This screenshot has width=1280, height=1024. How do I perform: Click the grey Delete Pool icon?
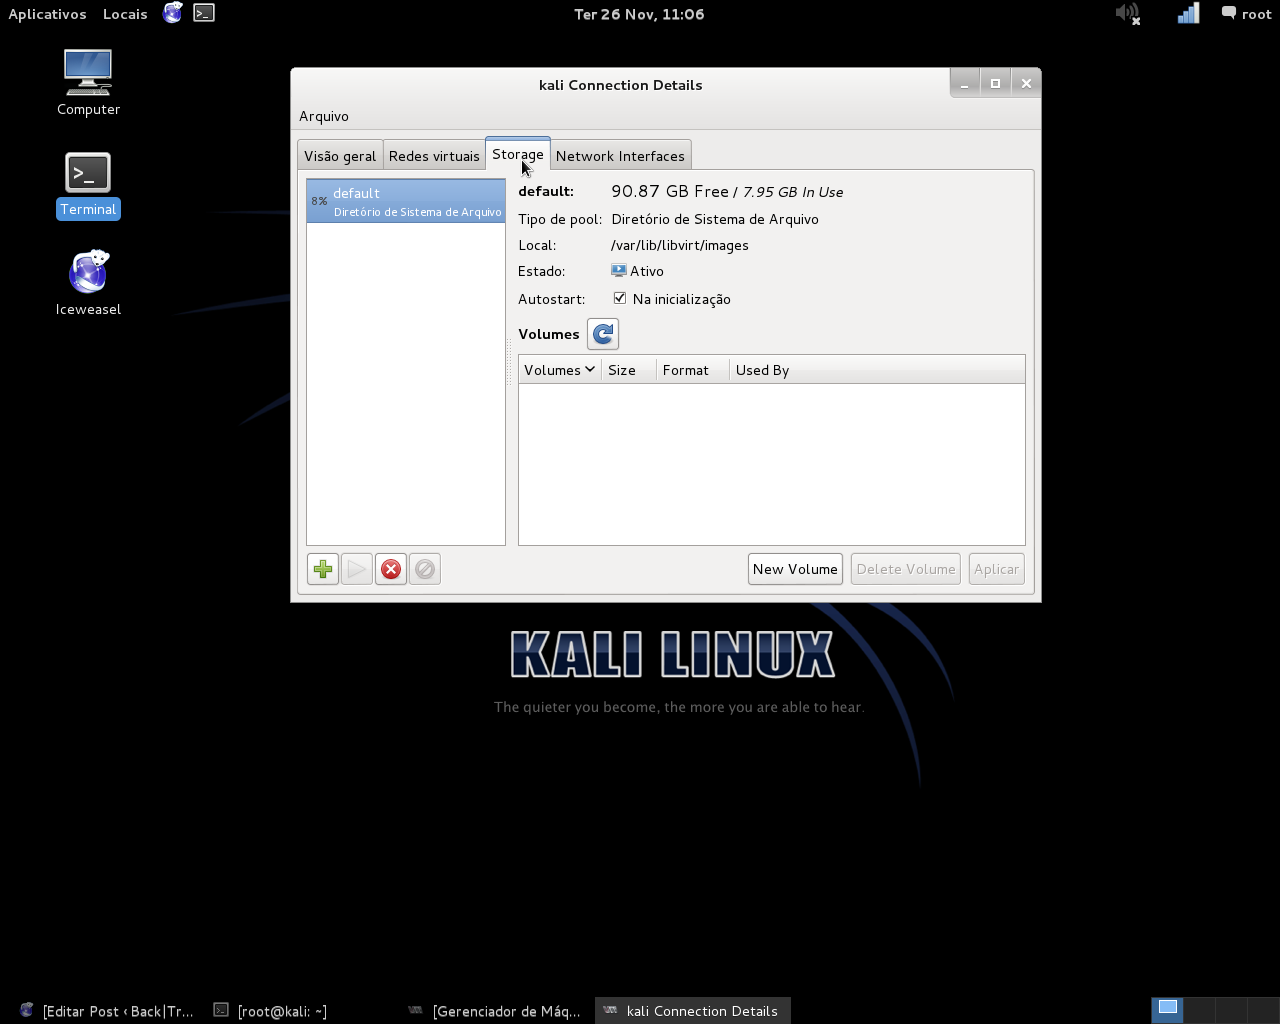(x=425, y=569)
